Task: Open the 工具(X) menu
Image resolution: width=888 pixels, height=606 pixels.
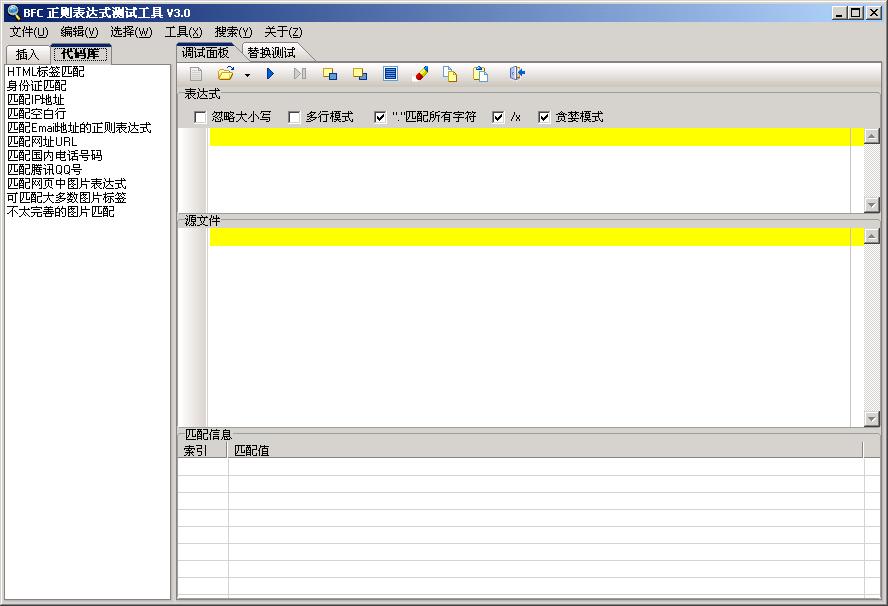Action: point(183,32)
